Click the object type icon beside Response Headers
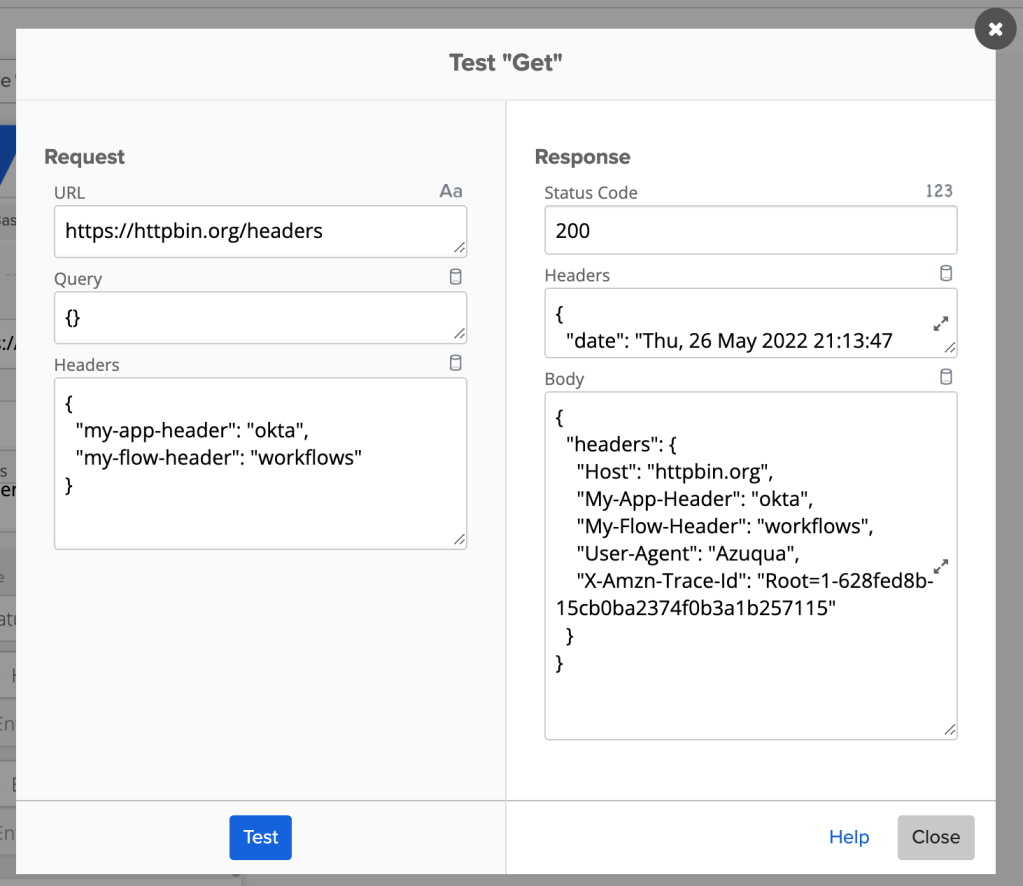This screenshot has width=1023, height=886. (946, 273)
